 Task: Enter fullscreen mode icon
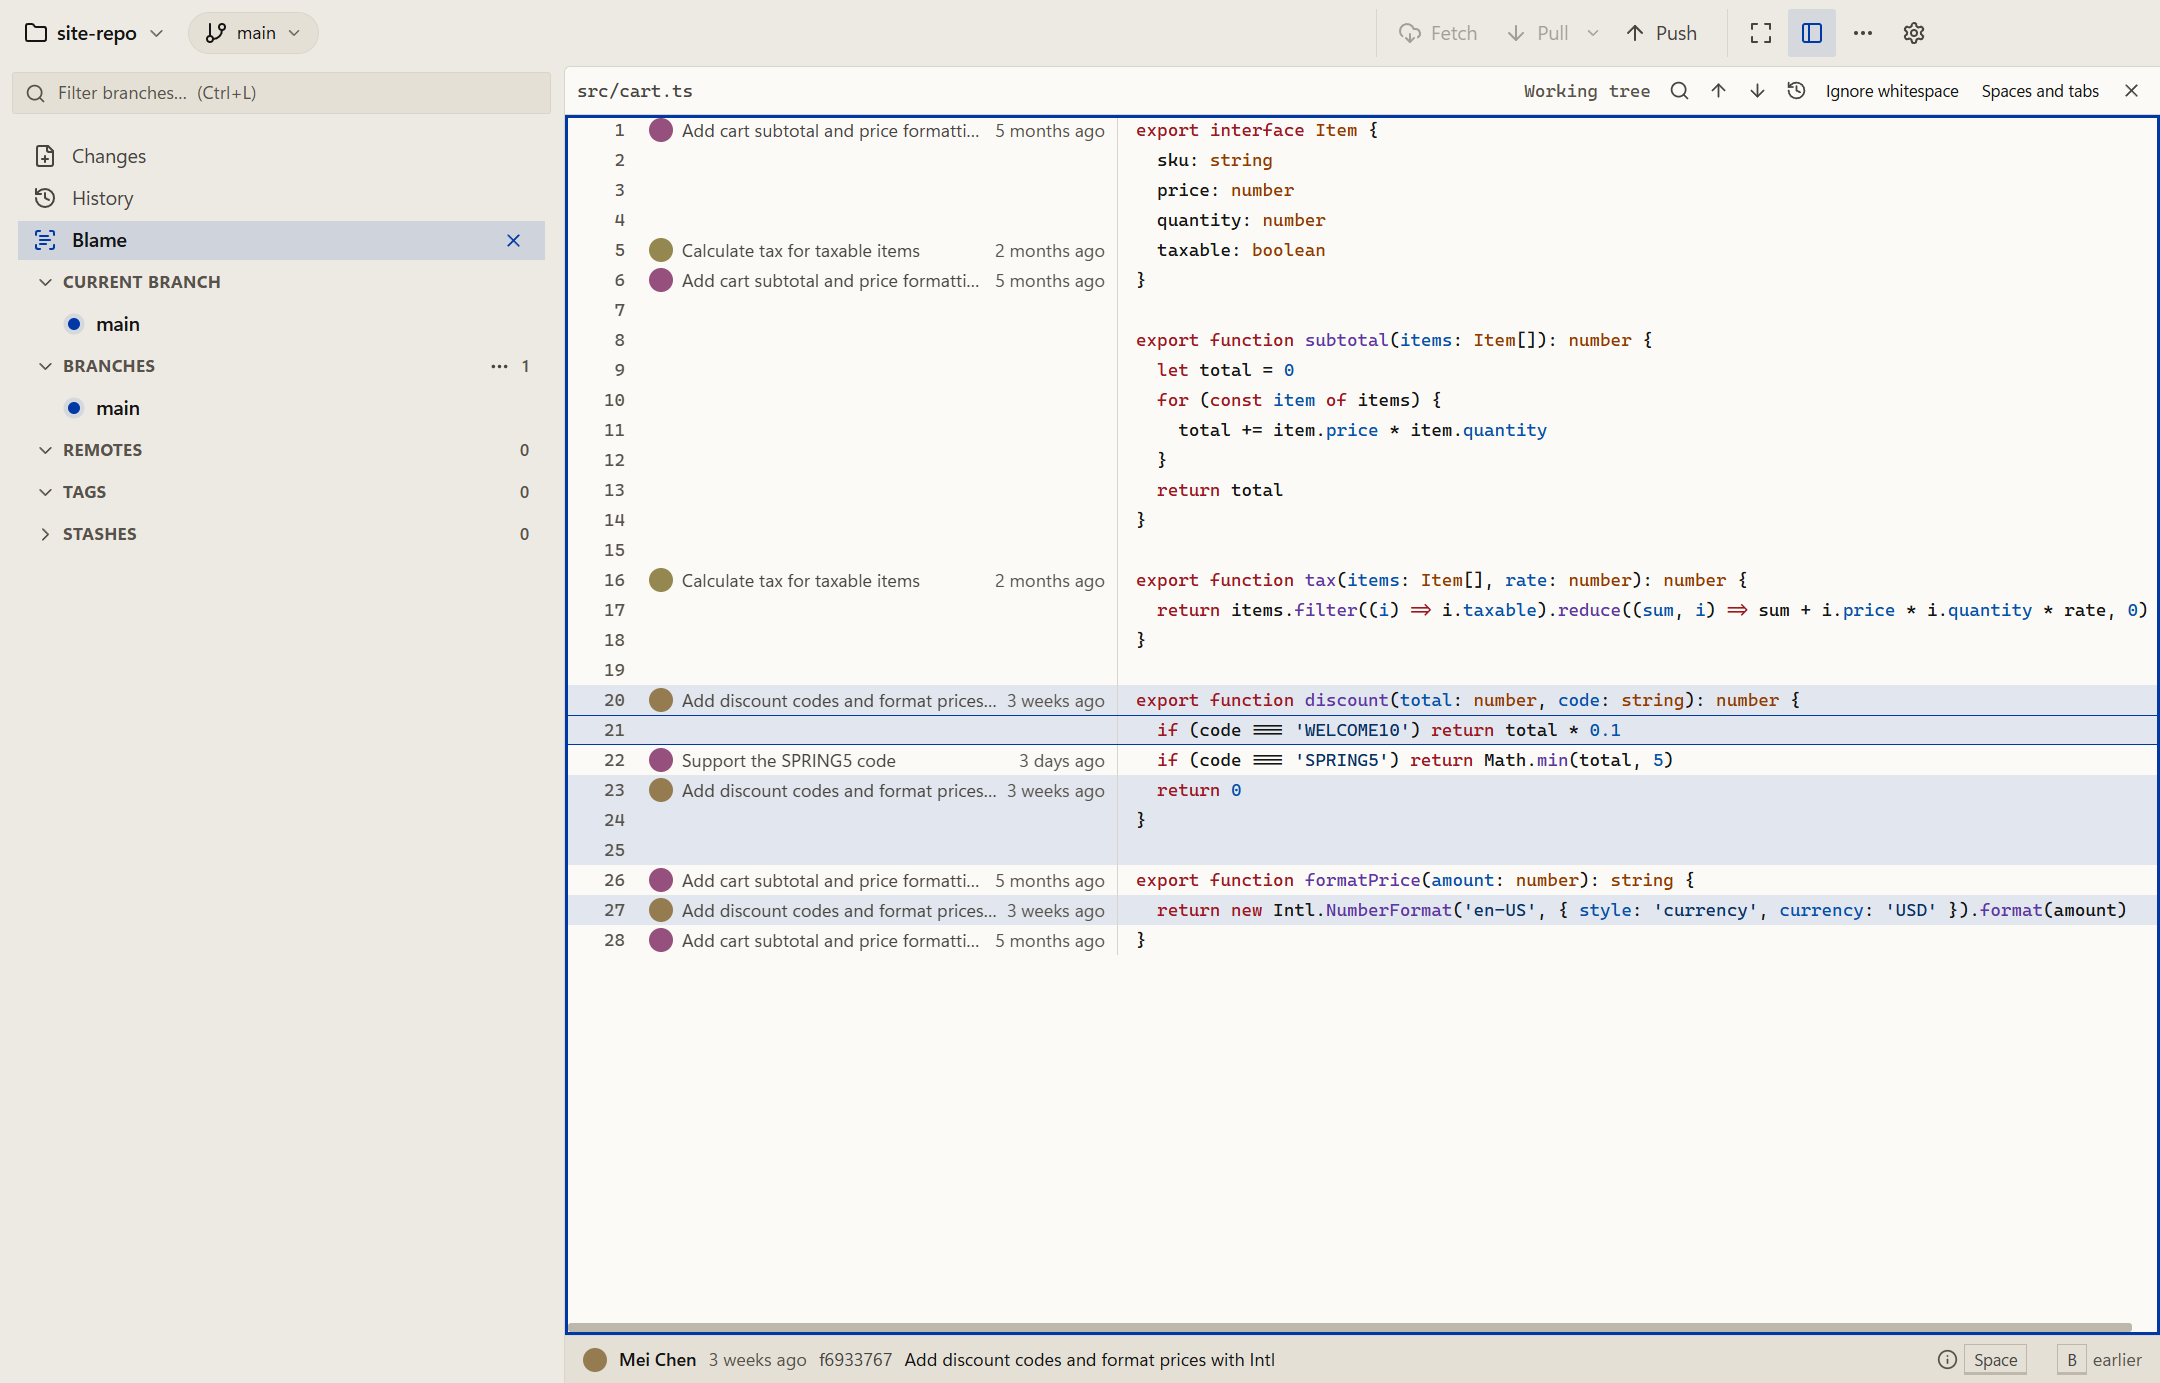tap(1761, 33)
